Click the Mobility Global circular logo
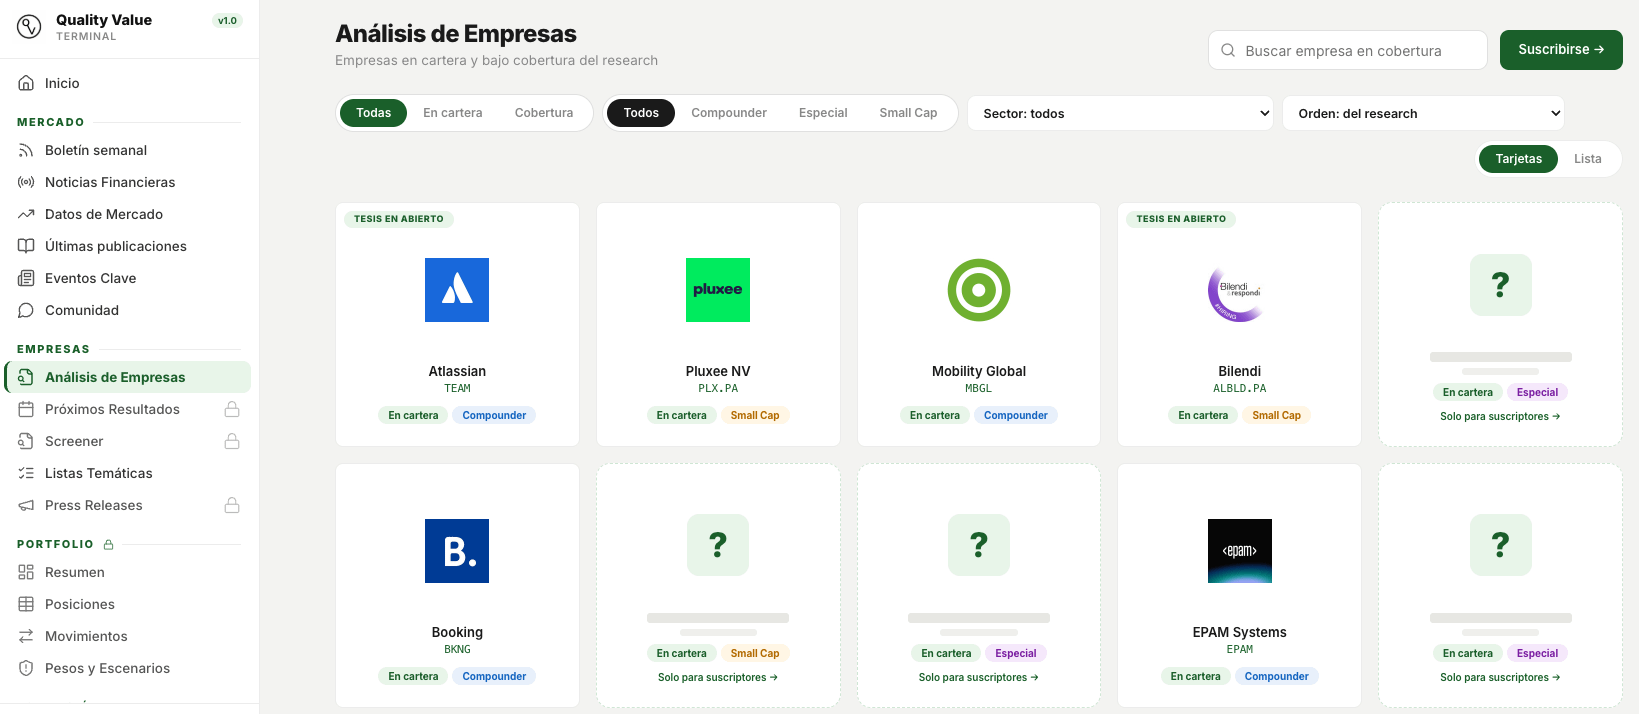Viewport: 1639px width, 714px height. coord(979,290)
